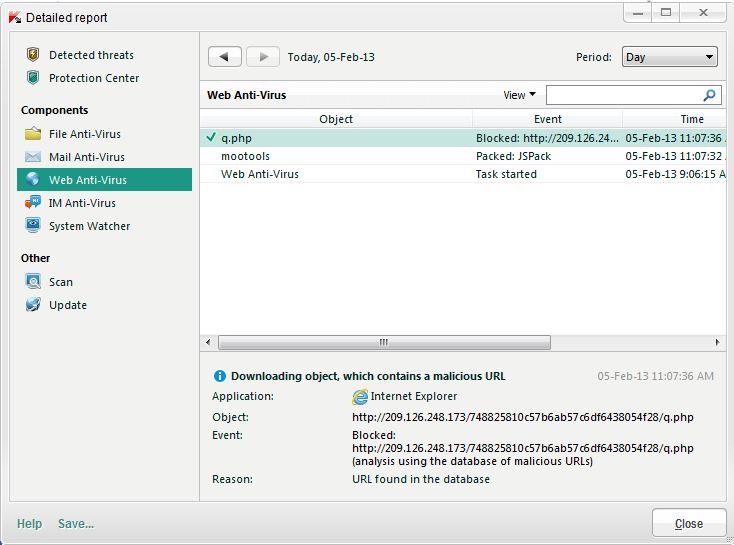The image size is (734, 545).
Task: Select IM Anti-Virus component
Action: [x=82, y=203]
